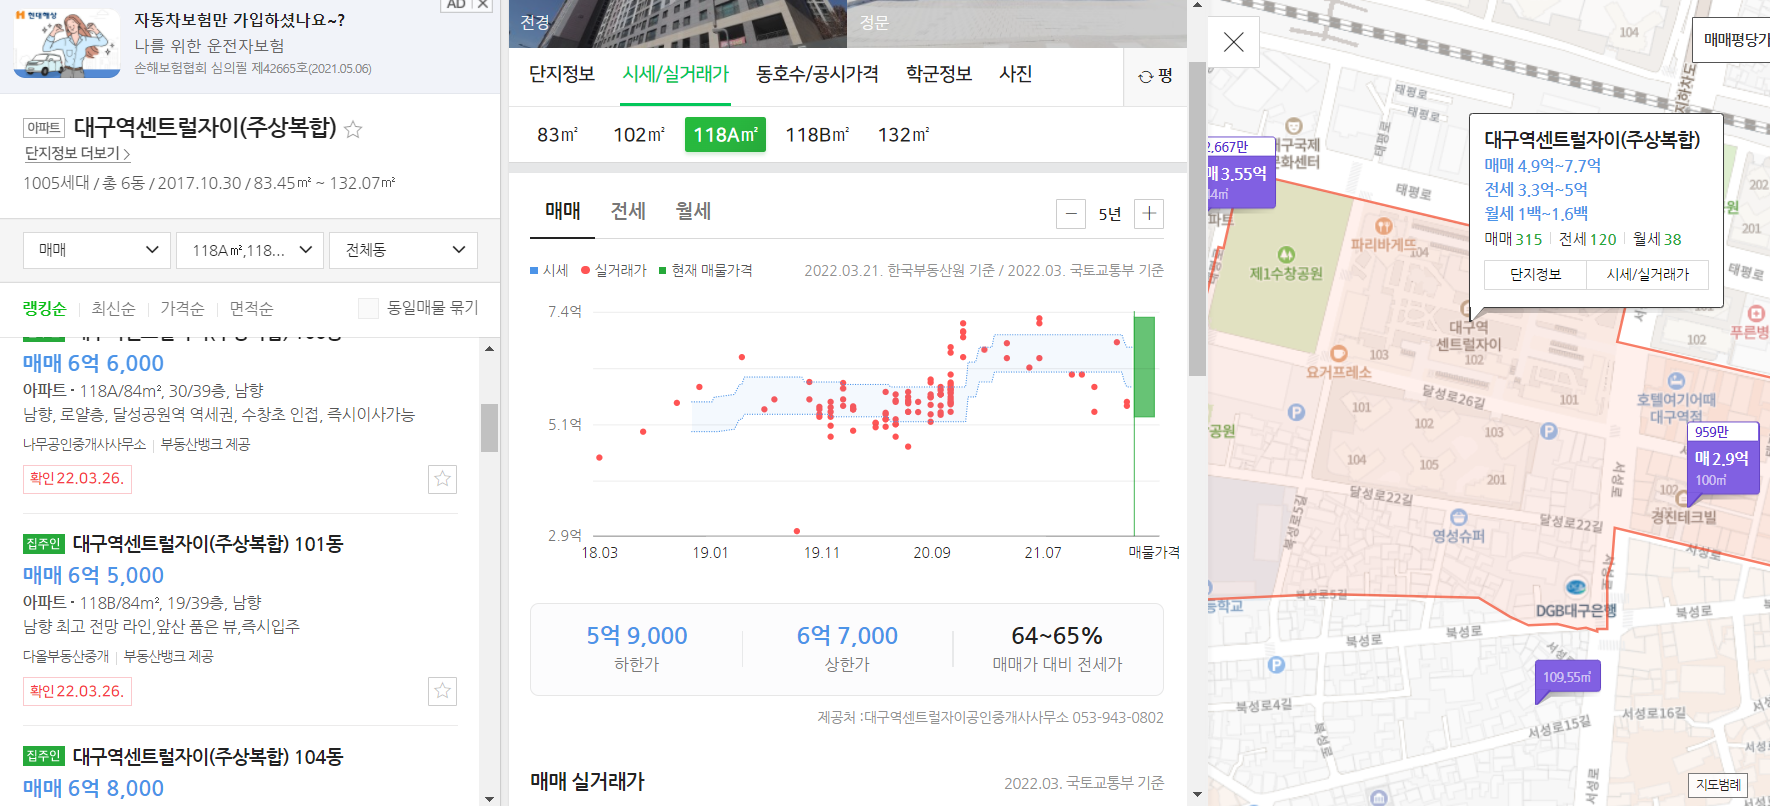Click the 5억 9,000 하한가 value
The image size is (1770, 806).
637,636
